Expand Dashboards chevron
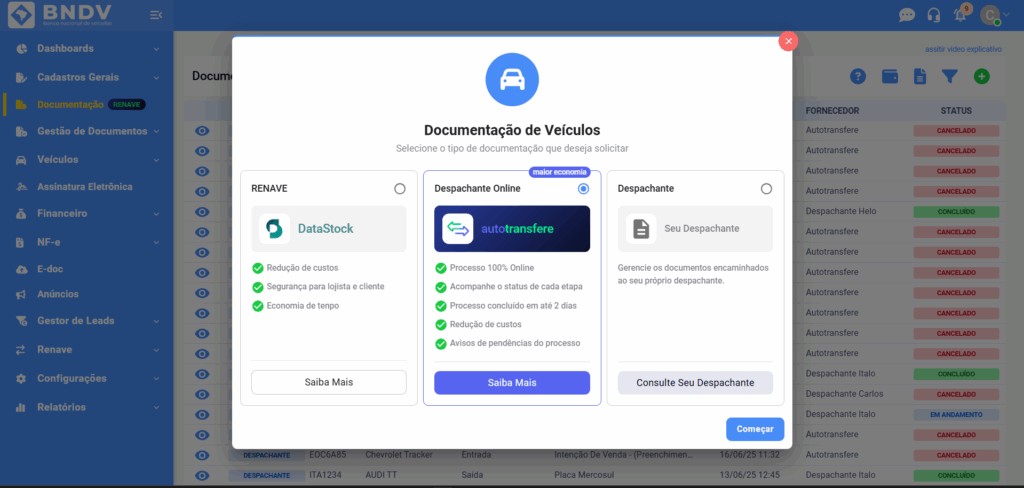Viewport: 1024px width, 488px height. [157, 49]
